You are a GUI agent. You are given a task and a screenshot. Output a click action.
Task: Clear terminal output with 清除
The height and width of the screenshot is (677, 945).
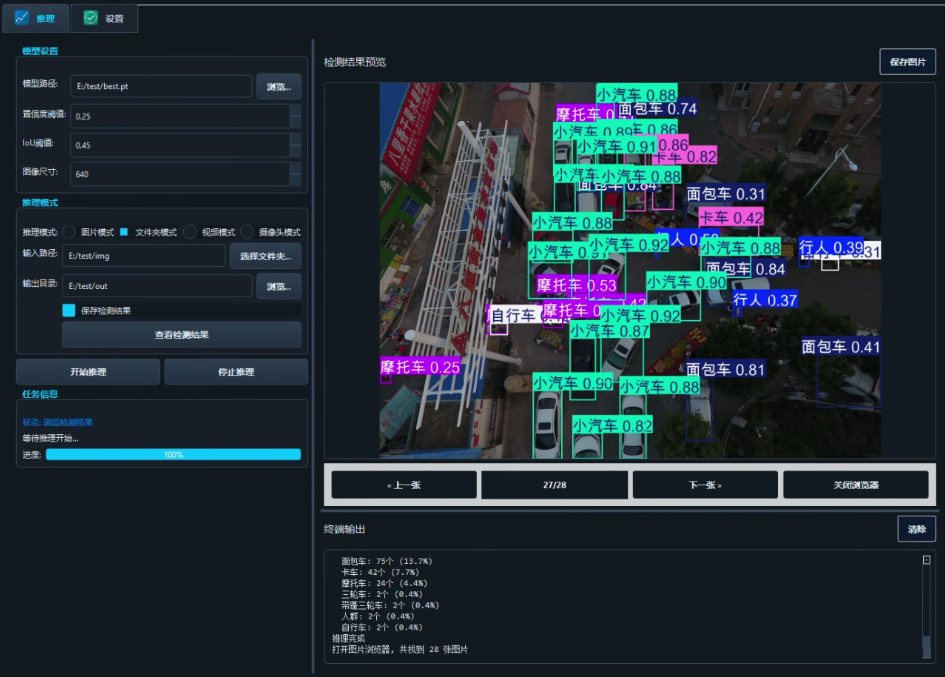pyautogui.click(x=917, y=529)
